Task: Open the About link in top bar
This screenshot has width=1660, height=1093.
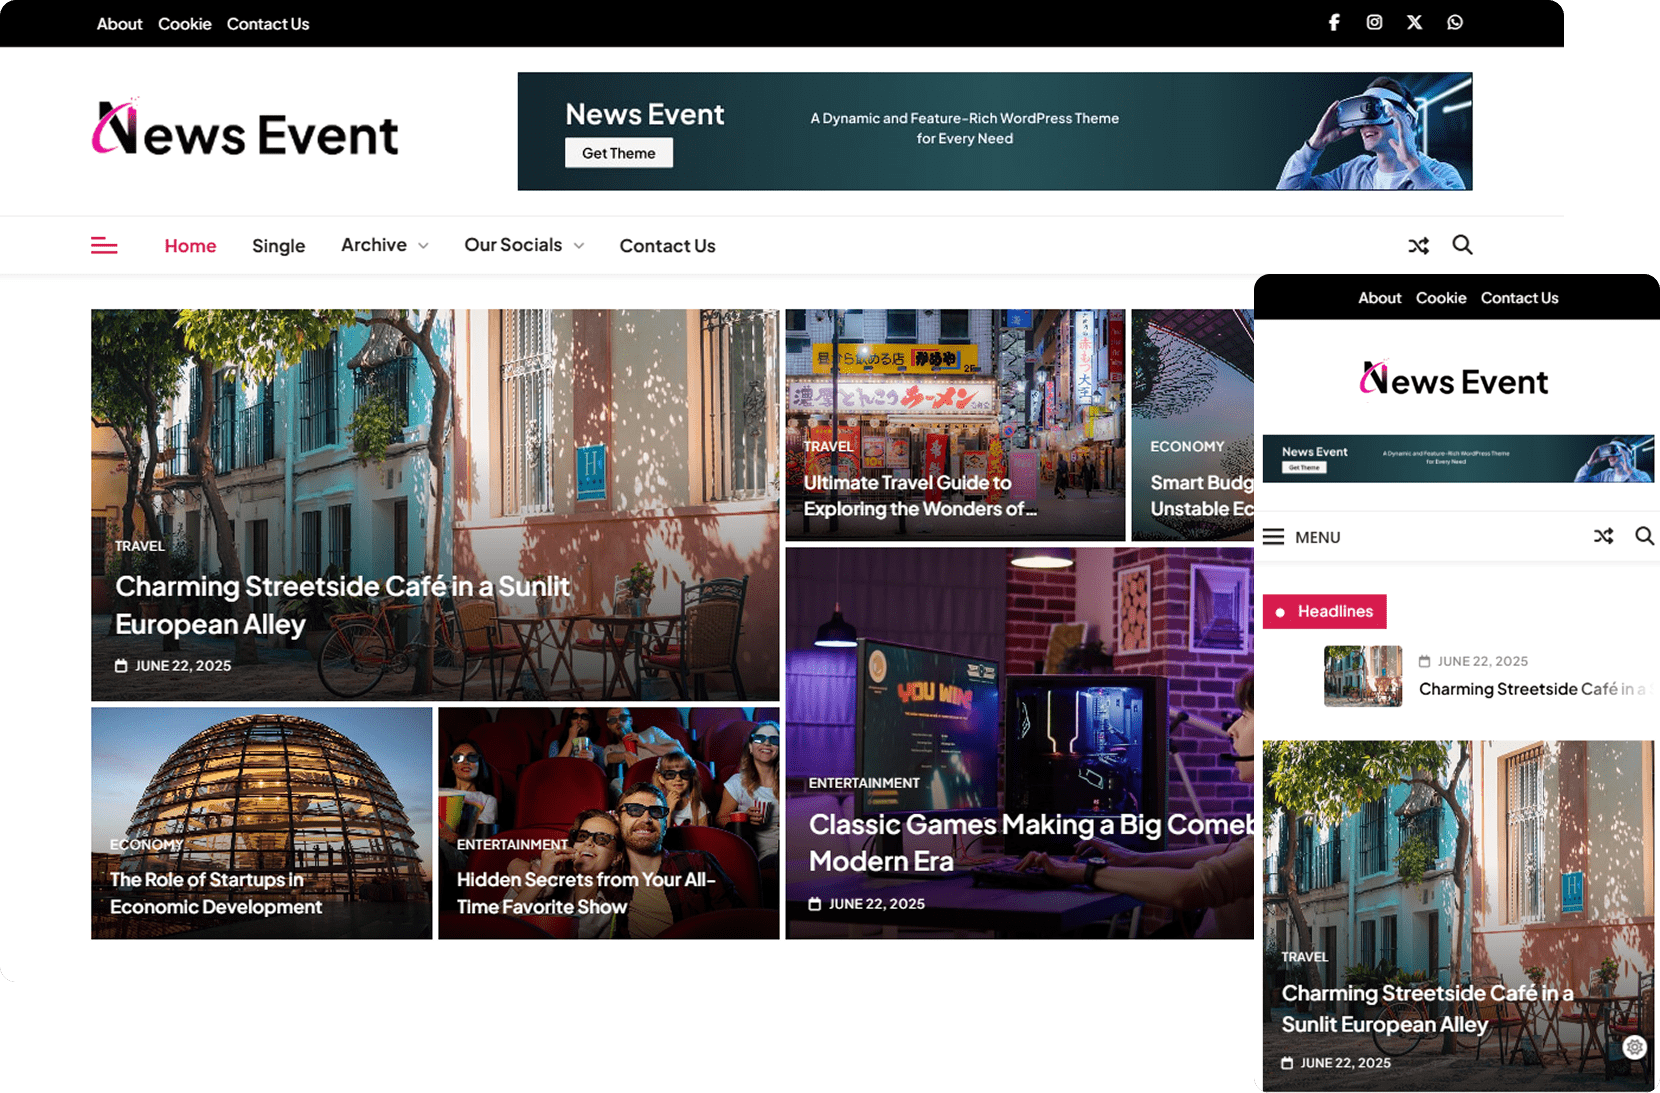Action: click(x=119, y=24)
